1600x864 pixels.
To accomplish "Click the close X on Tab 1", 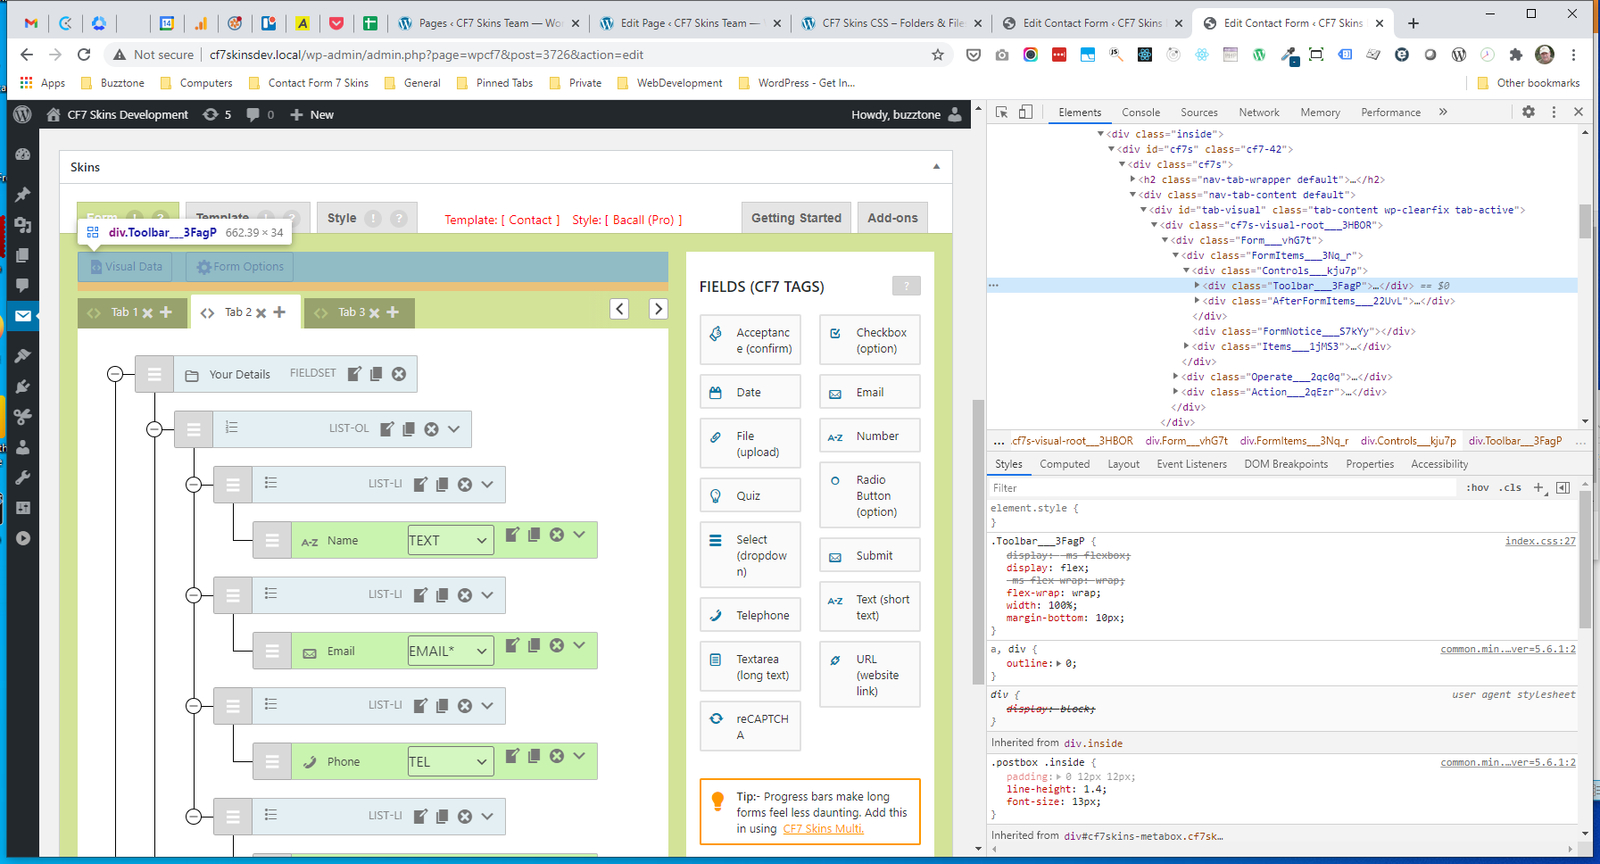I will [147, 313].
